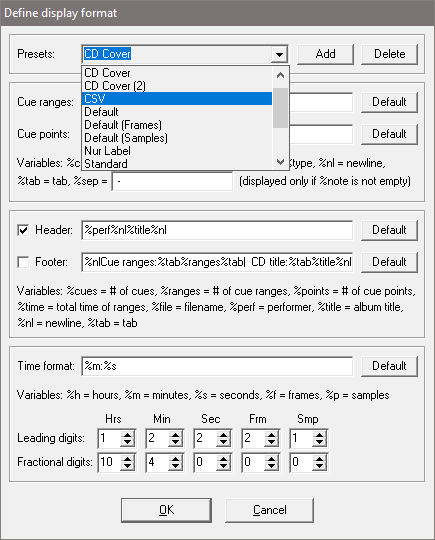Pick the Nur Label preset
Image resolution: width=435 pixels, height=540 pixels.
tap(177, 151)
